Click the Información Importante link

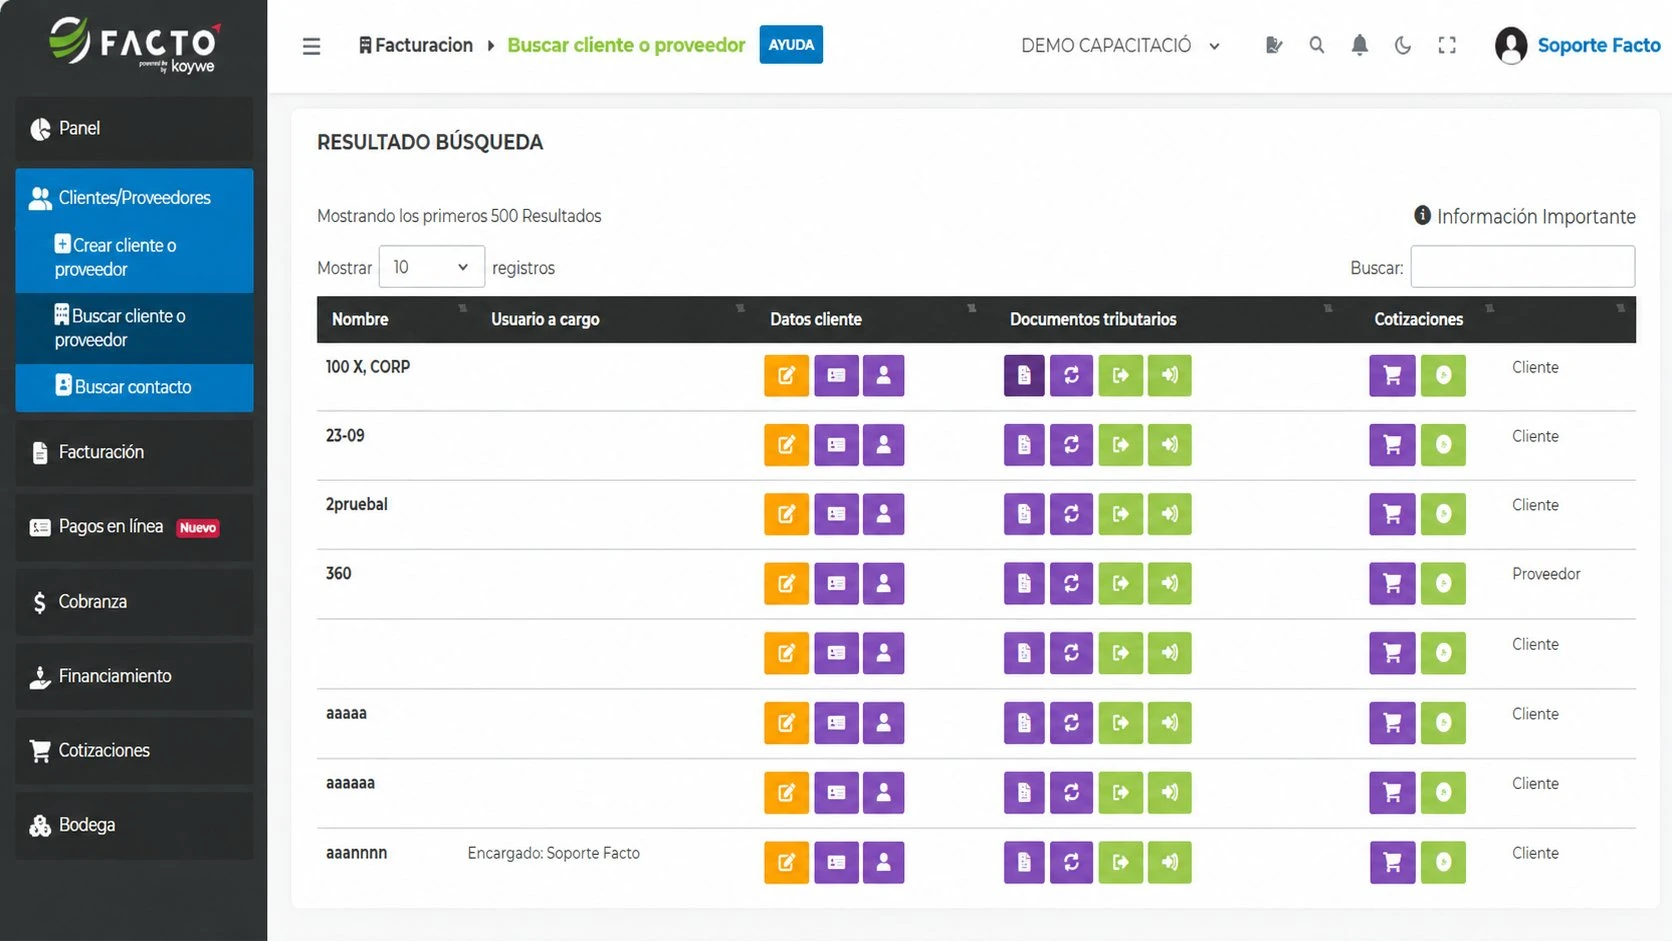point(1536,216)
